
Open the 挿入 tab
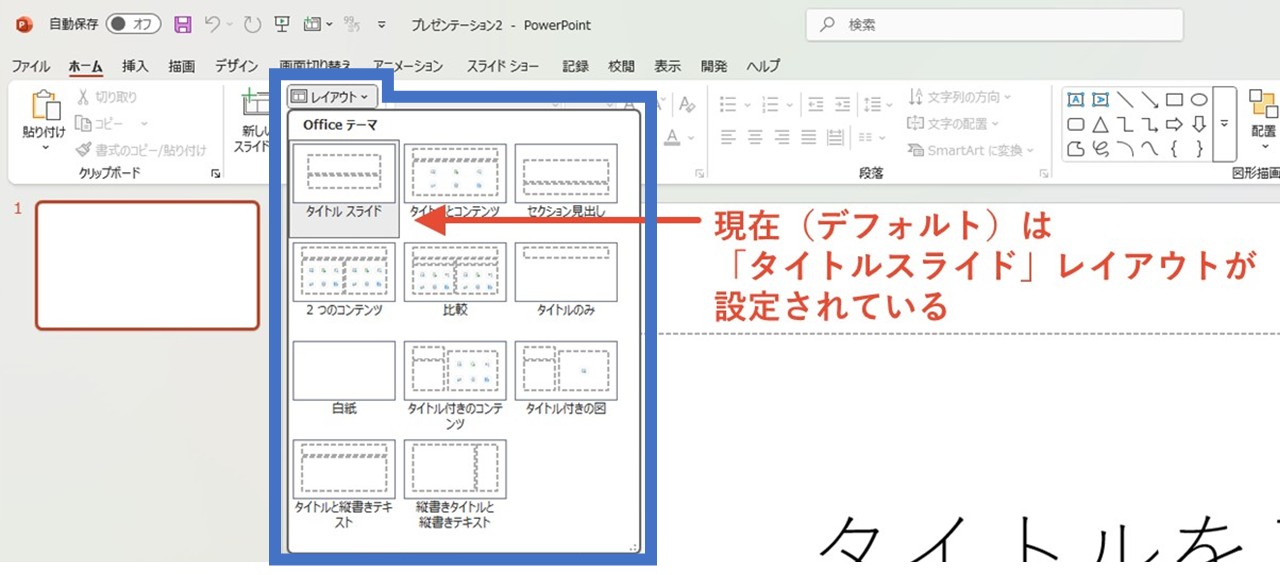(135, 66)
